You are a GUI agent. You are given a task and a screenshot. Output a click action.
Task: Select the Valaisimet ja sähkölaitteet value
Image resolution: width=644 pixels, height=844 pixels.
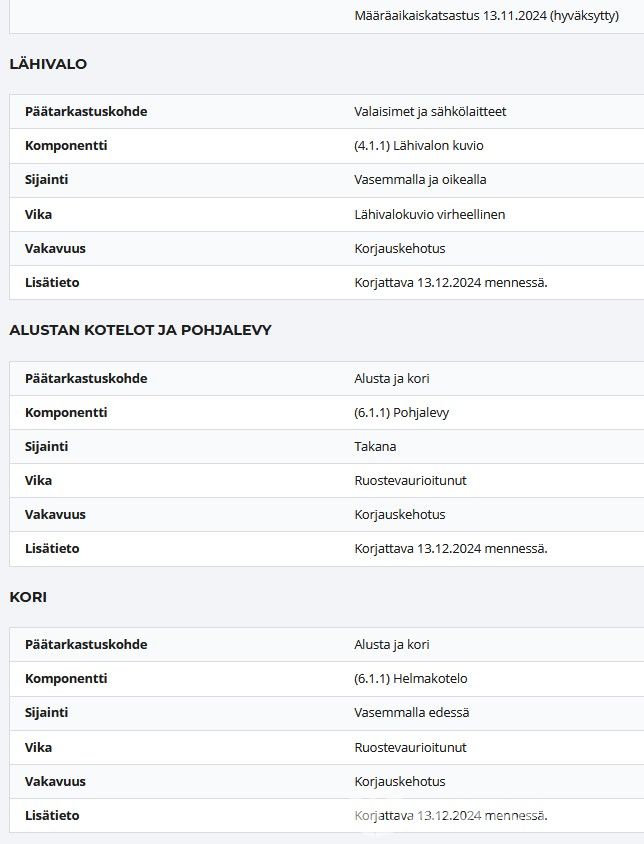[430, 112]
